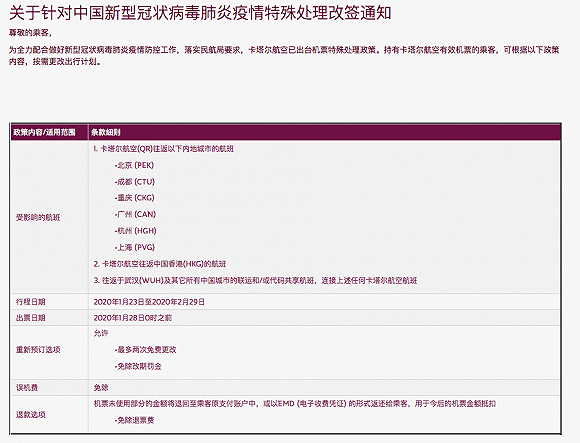
Task: Click the 退款选项 row label
Action: [30, 415]
